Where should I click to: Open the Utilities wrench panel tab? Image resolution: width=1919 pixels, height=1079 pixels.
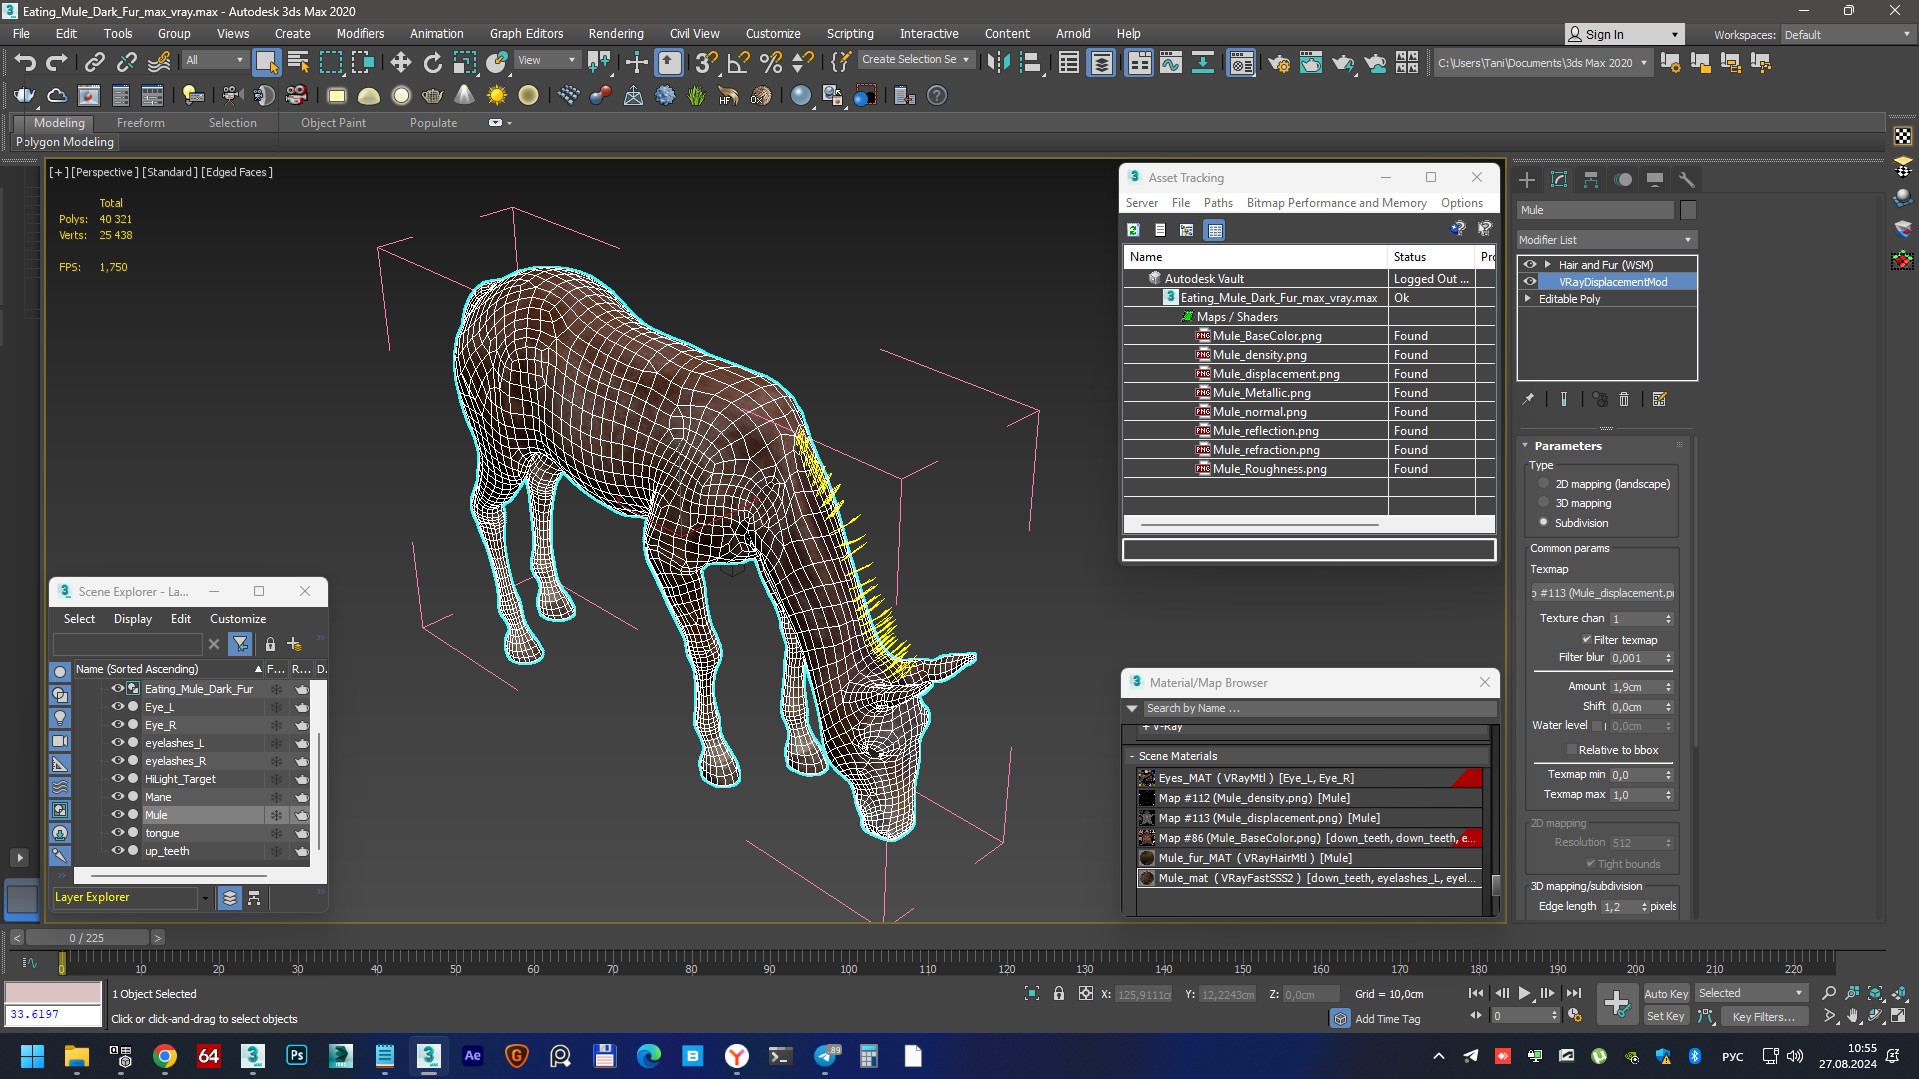click(1687, 180)
